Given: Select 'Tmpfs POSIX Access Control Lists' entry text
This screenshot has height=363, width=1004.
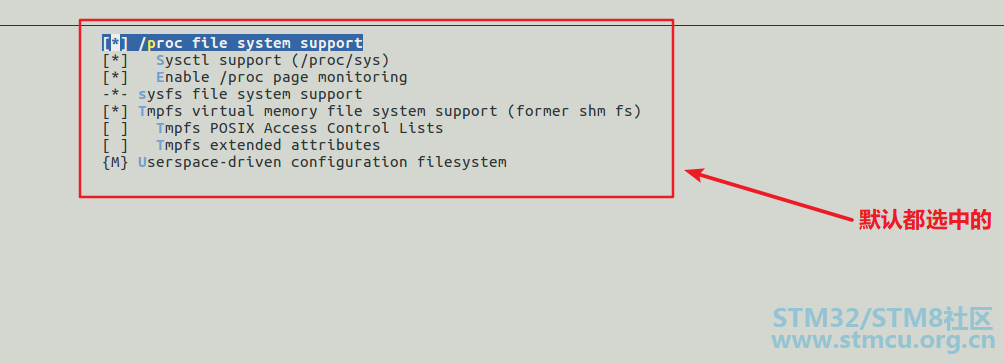Looking at the screenshot, I should (300, 128).
